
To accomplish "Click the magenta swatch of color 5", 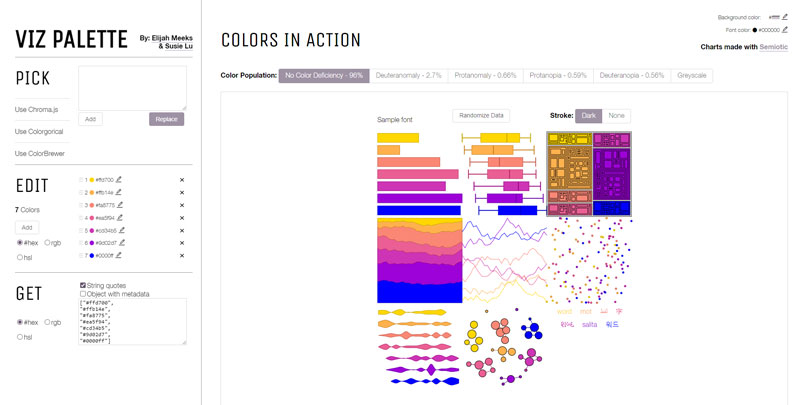I will click(x=92, y=231).
